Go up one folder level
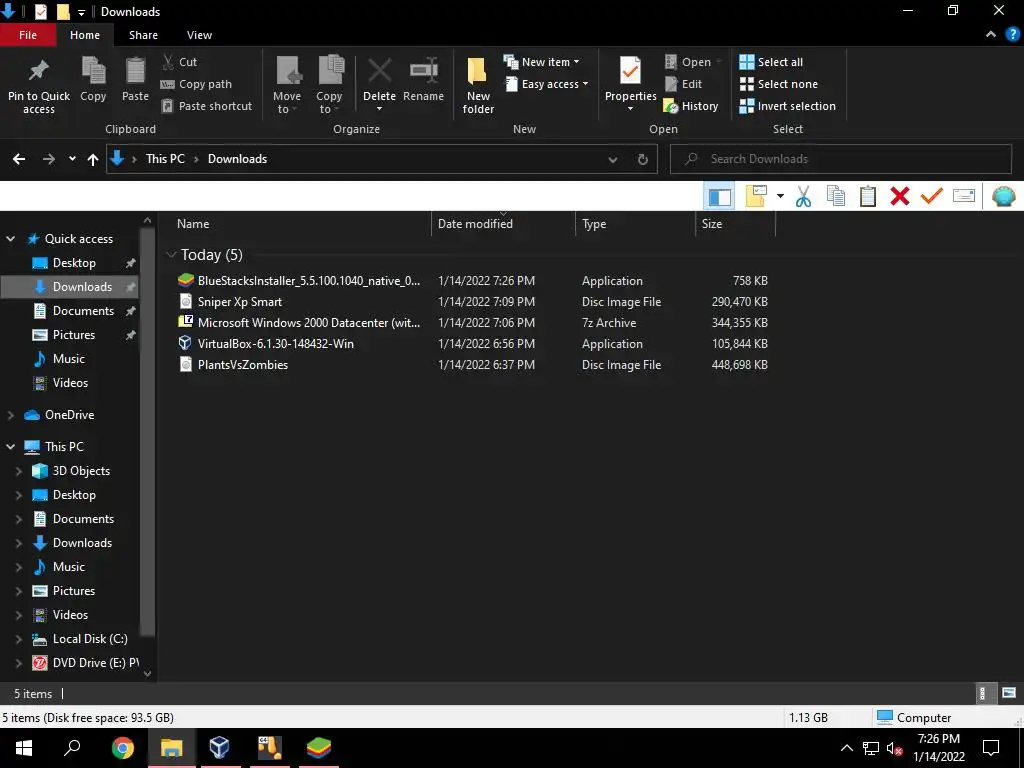Screen dimensions: 1024x768 (93, 159)
